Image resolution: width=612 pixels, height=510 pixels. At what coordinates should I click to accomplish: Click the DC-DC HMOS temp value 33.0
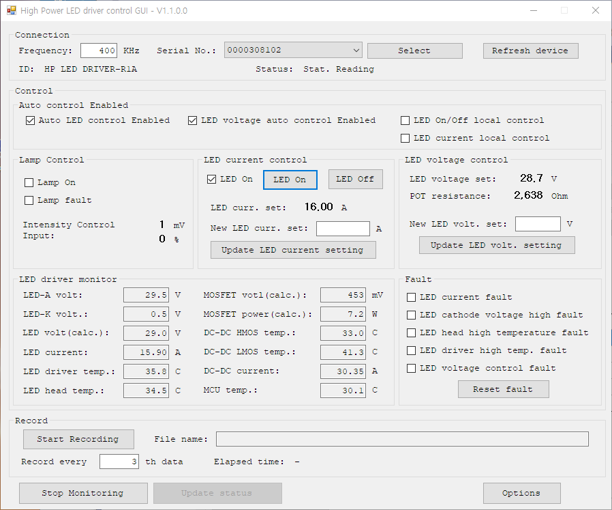tap(343, 333)
